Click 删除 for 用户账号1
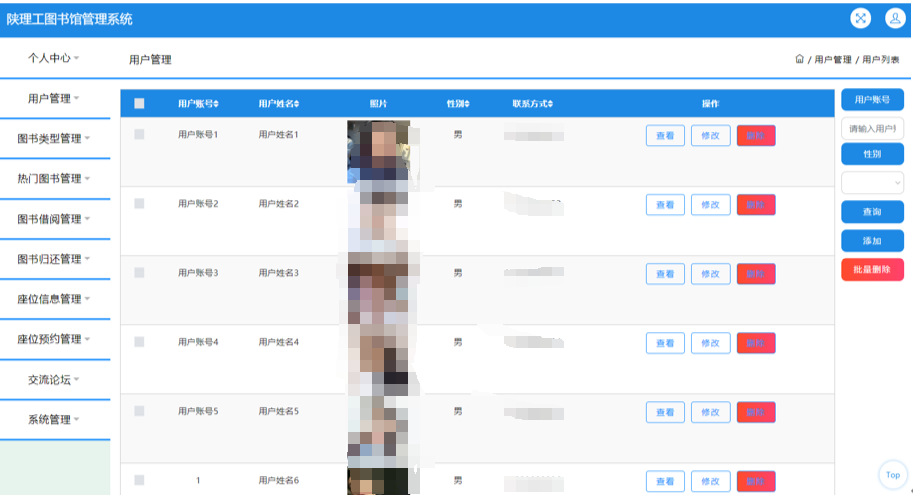The width and height of the screenshot is (913, 495). click(756, 136)
